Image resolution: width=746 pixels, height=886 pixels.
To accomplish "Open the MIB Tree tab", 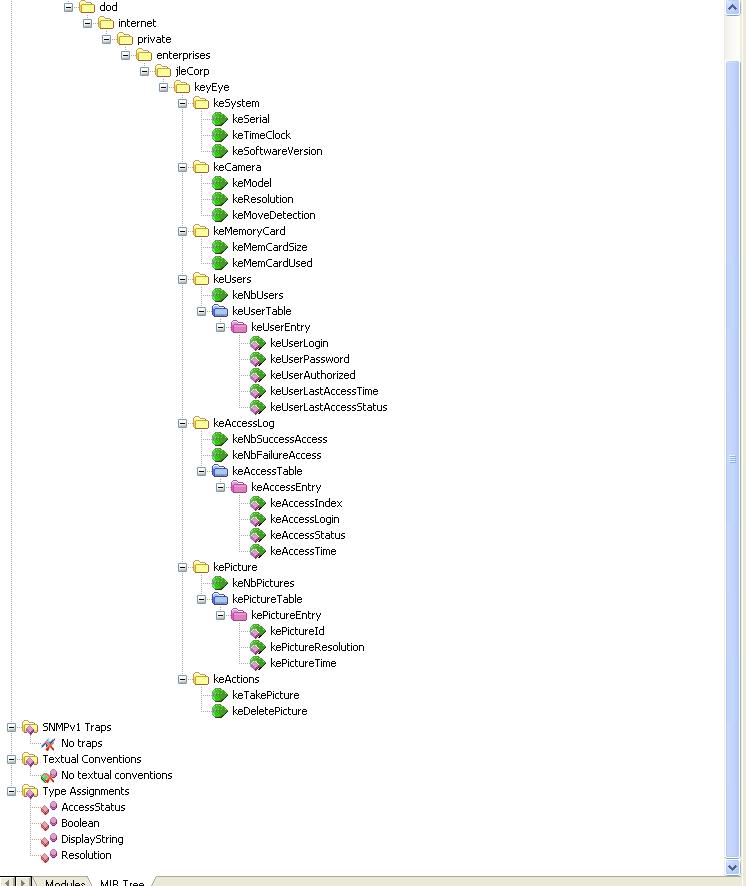I will [120, 880].
